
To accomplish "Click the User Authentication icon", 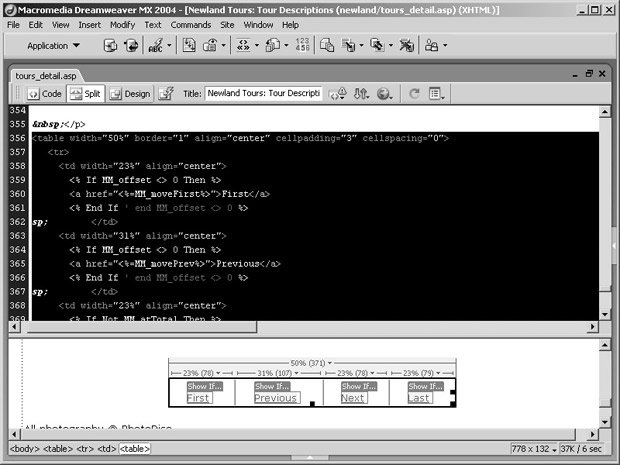I will click(431, 45).
